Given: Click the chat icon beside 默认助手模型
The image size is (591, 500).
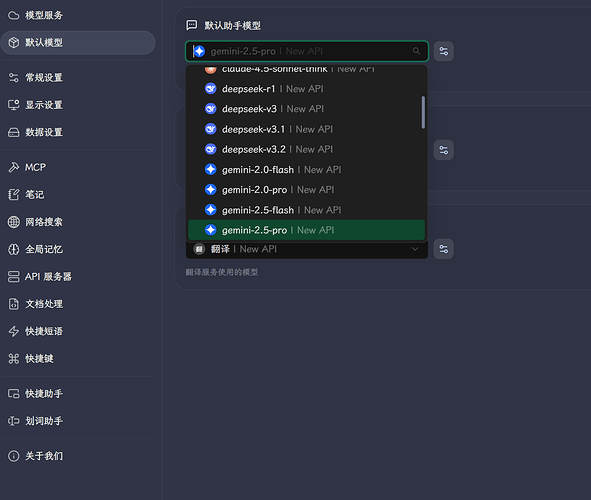Looking at the screenshot, I should pyautogui.click(x=191, y=25).
